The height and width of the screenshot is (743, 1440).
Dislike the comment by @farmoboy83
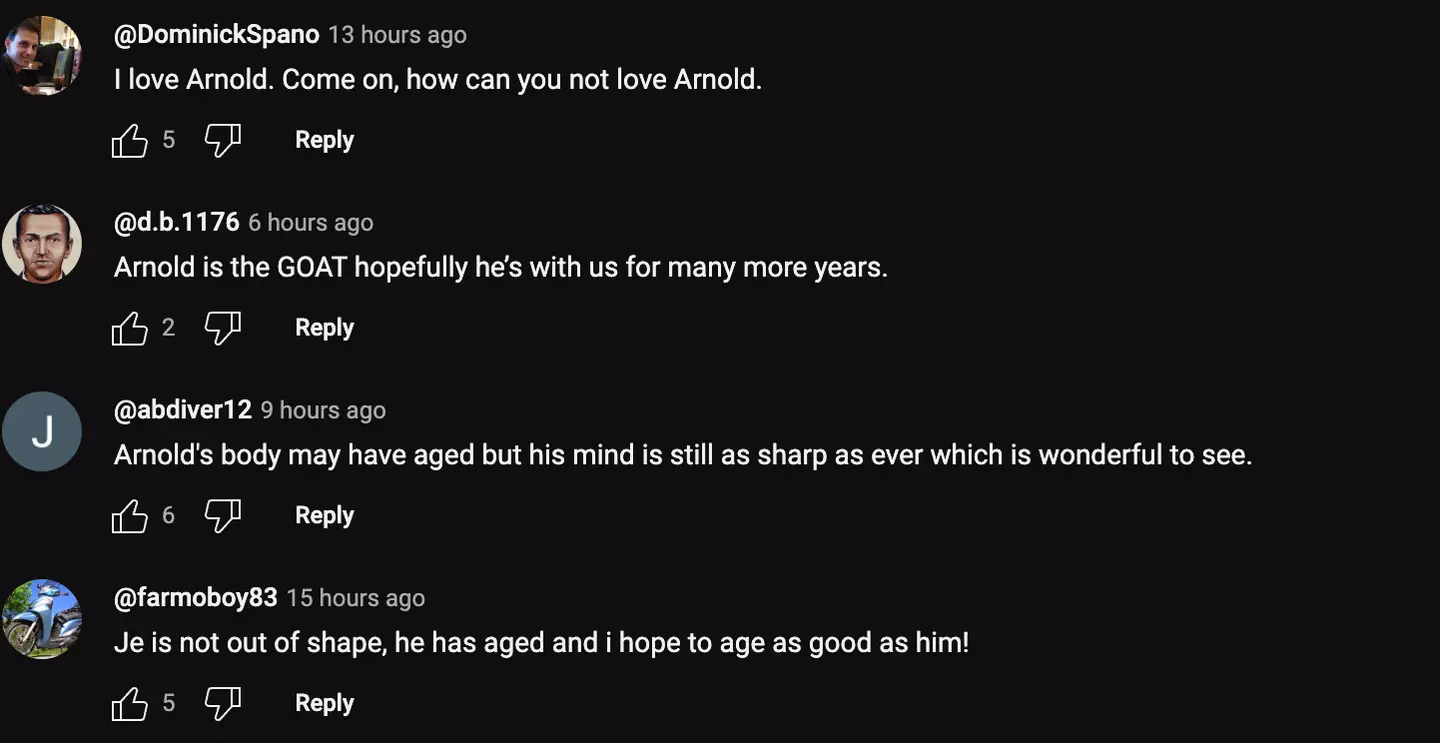point(222,704)
